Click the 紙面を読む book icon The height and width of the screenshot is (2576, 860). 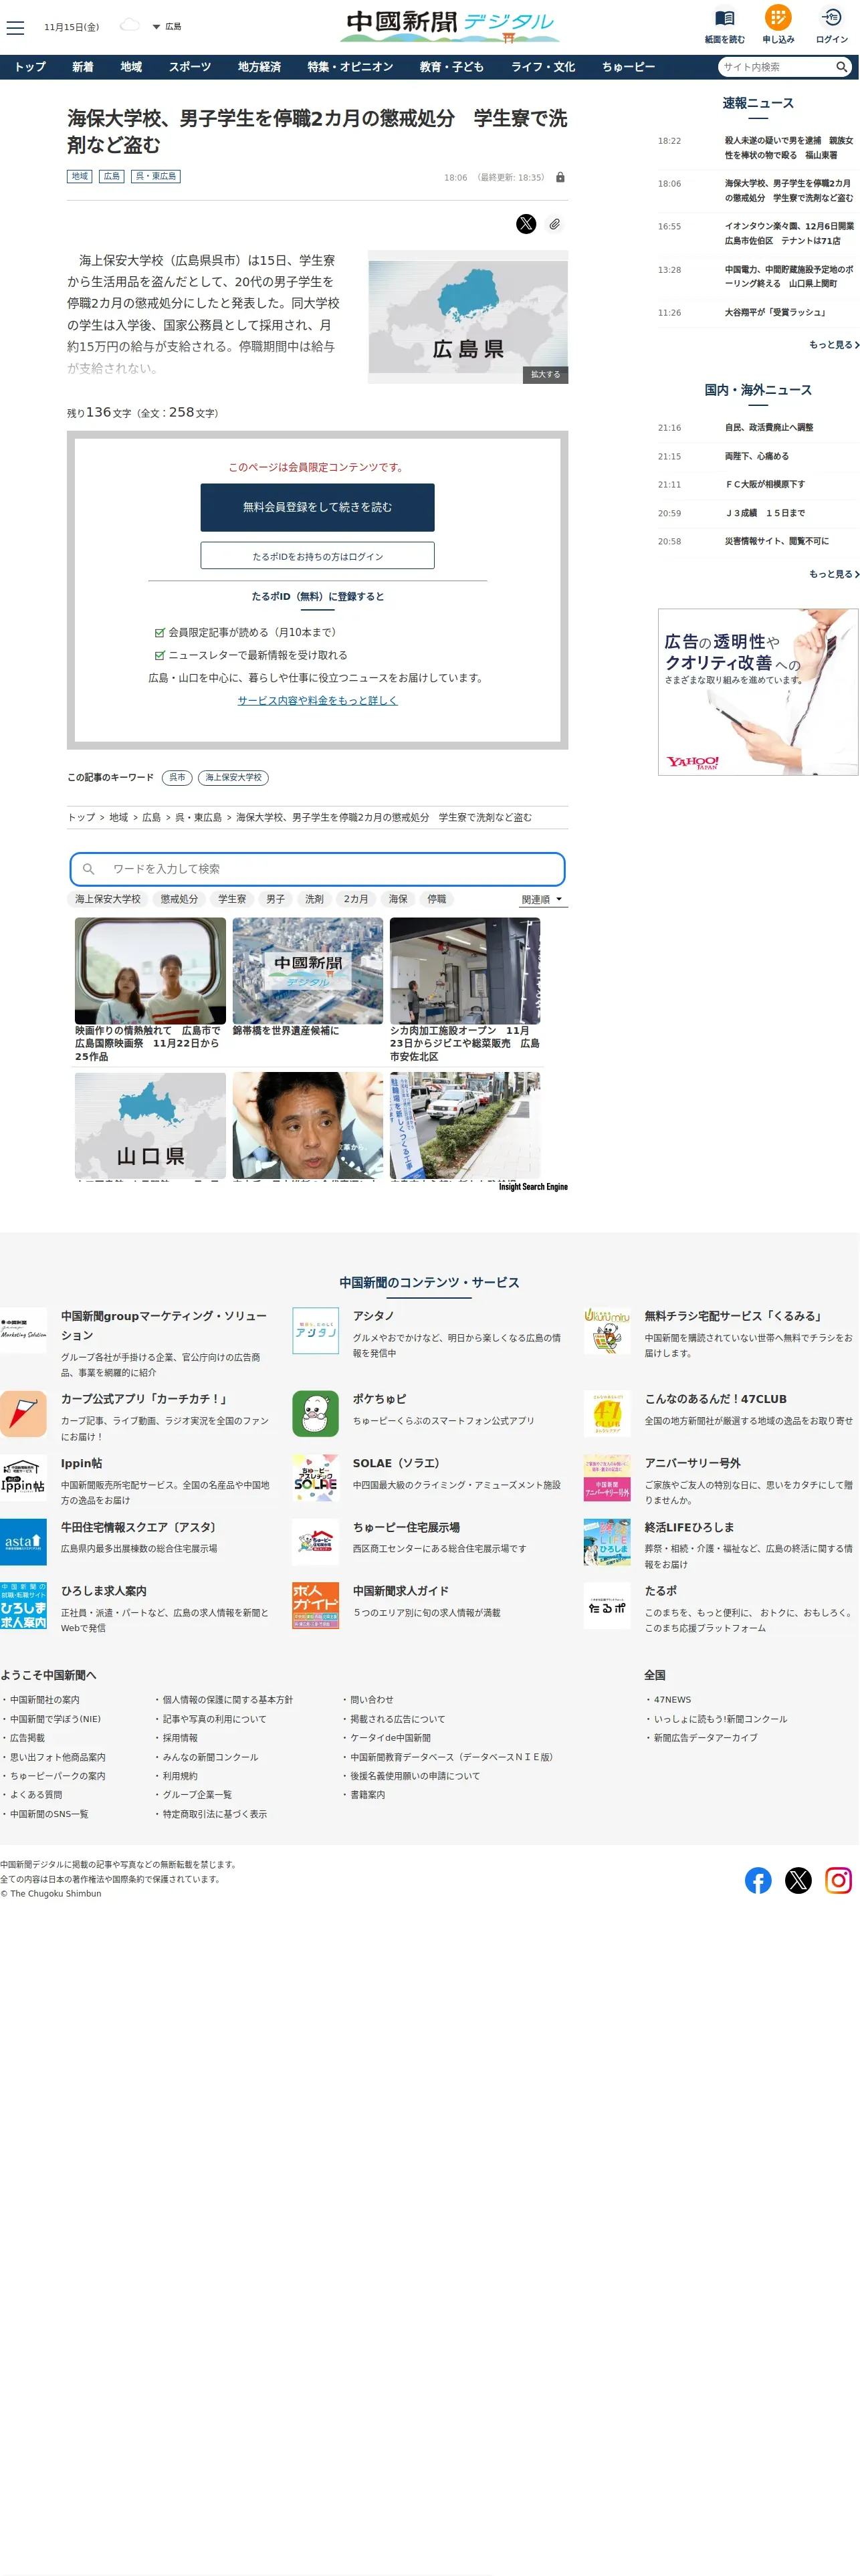724,19
